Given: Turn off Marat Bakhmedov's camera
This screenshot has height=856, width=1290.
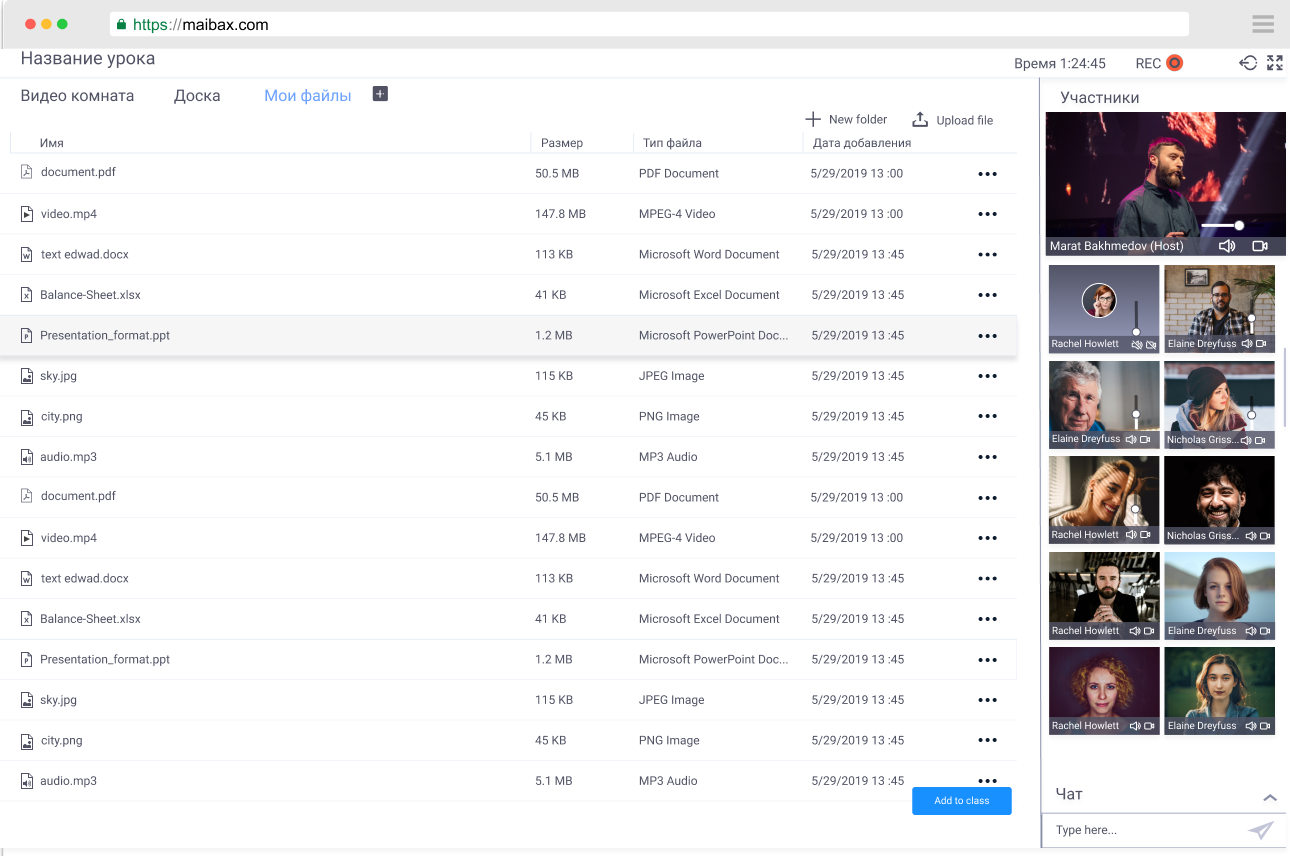Looking at the screenshot, I should (1260, 246).
